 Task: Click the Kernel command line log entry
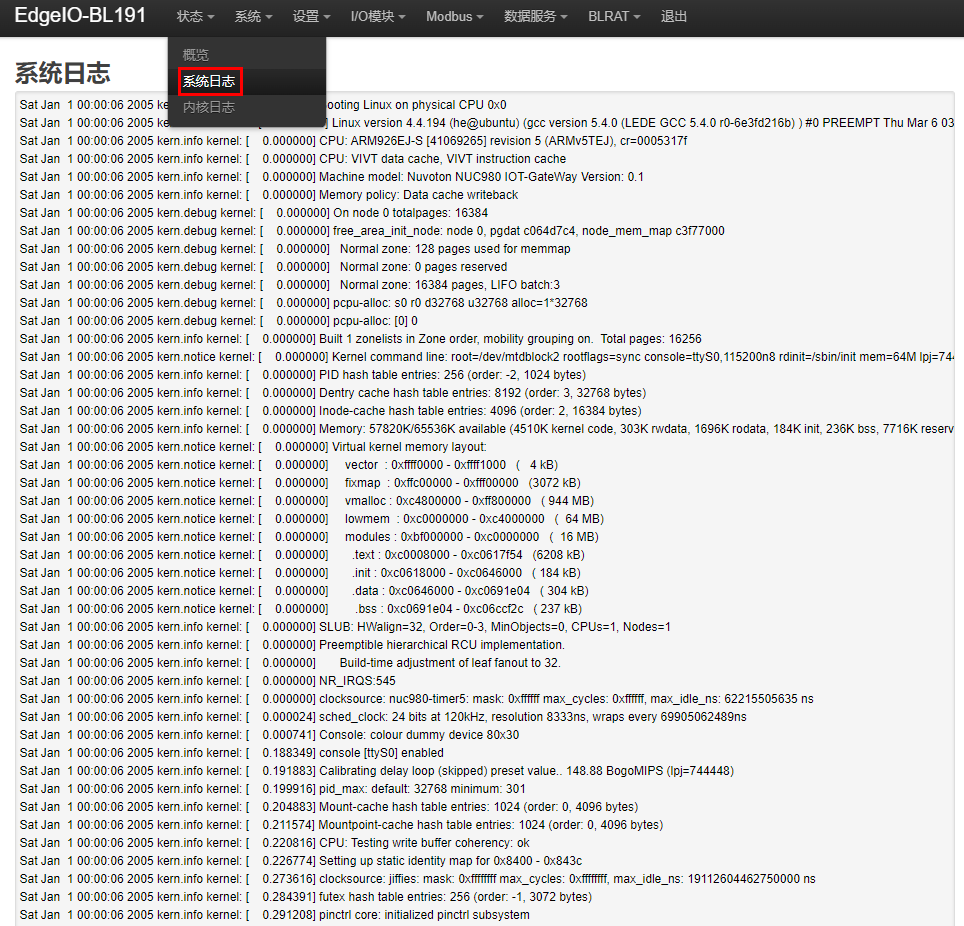click(x=486, y=357)
